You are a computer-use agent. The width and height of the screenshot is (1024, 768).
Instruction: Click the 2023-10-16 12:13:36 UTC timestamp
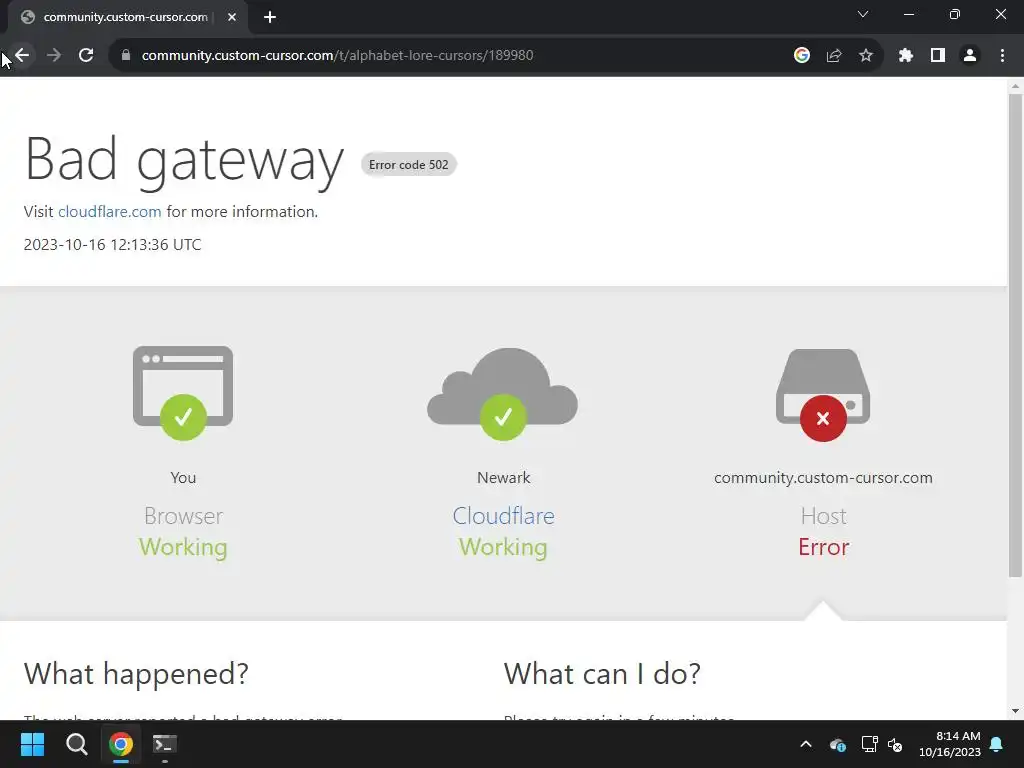[x=112, y=245]
